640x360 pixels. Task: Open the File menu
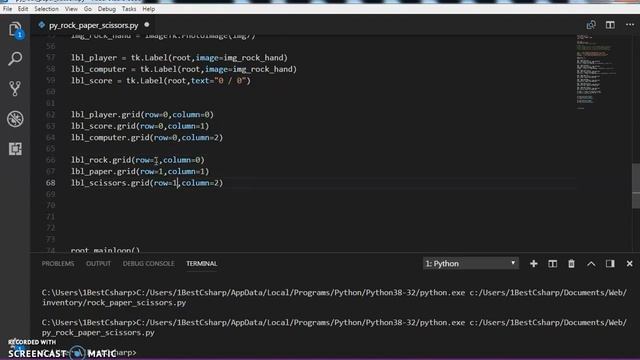[x=7, y=9]
